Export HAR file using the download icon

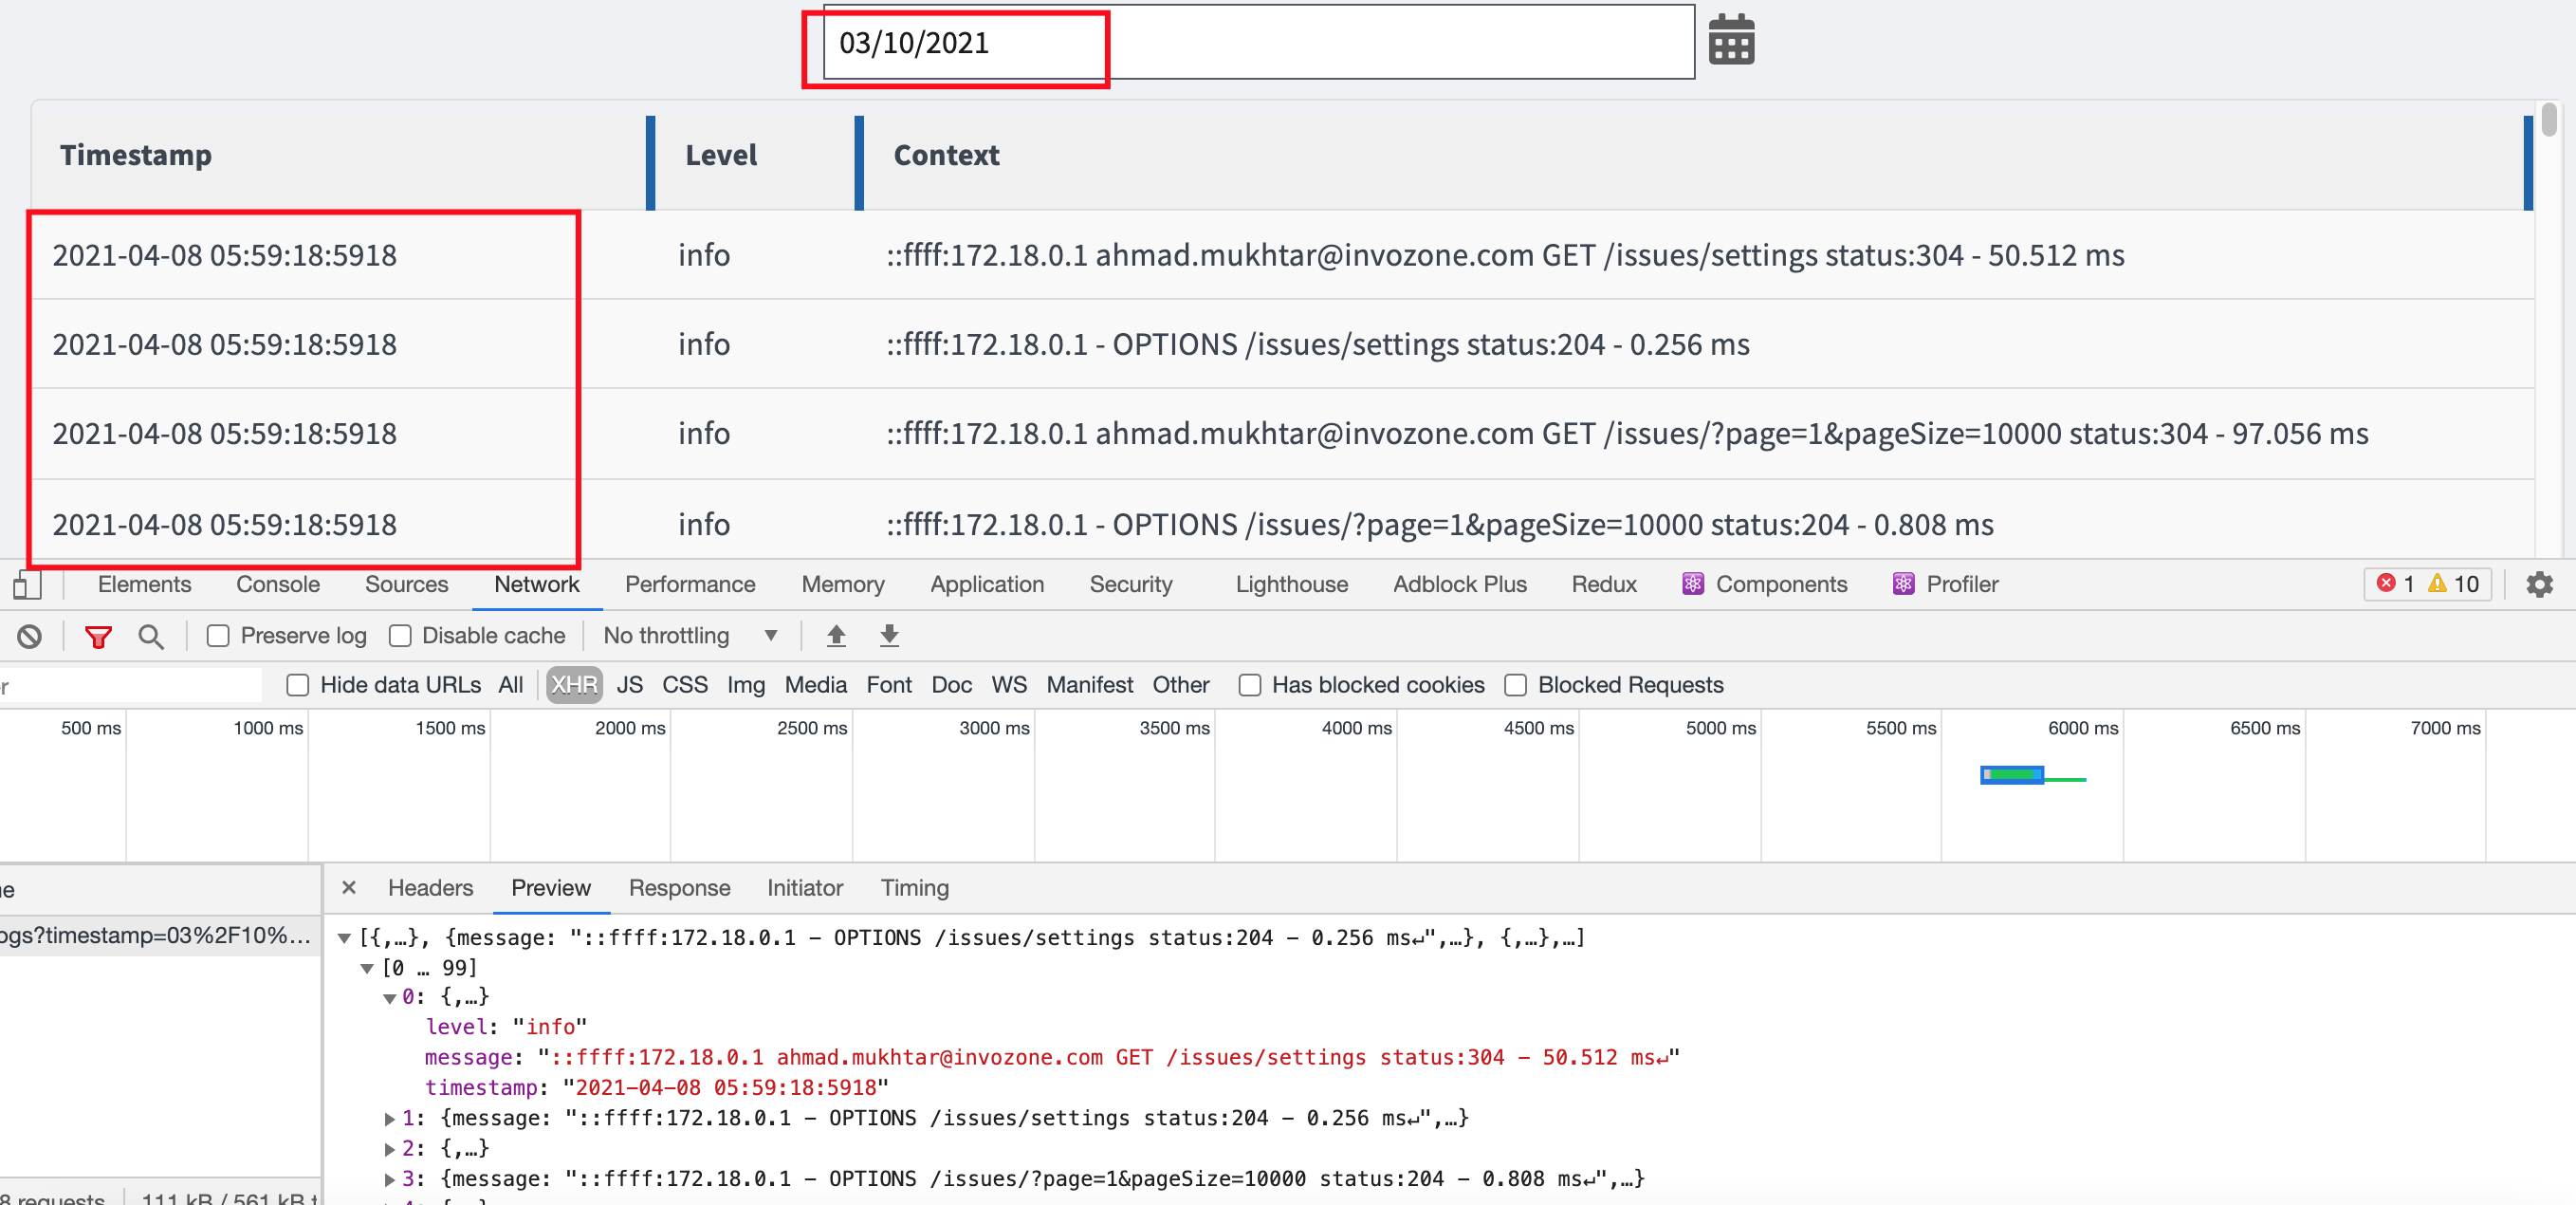889,636
